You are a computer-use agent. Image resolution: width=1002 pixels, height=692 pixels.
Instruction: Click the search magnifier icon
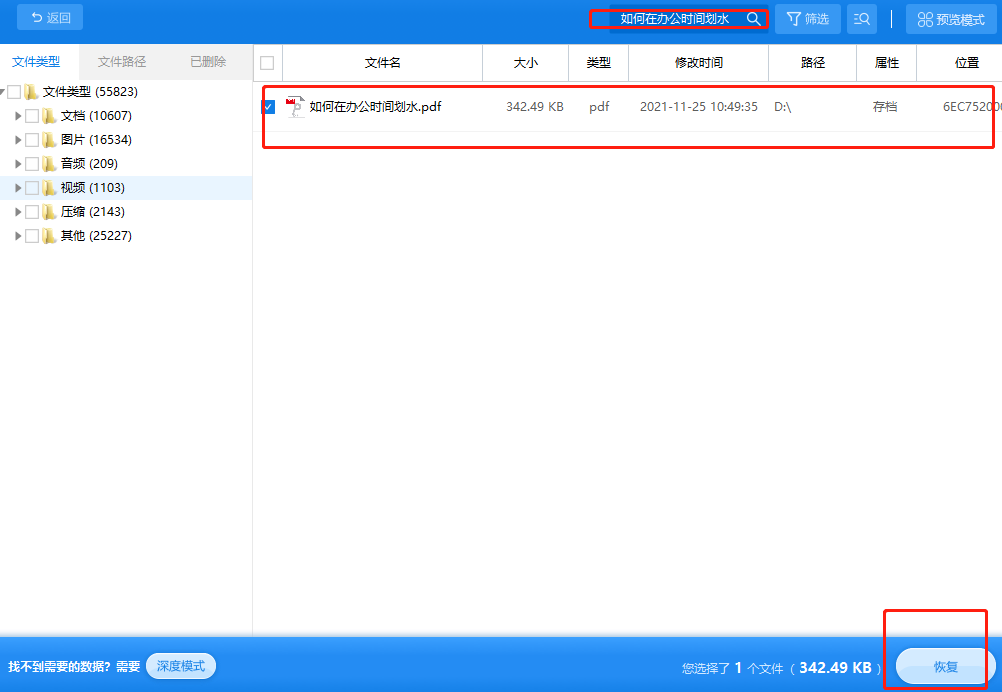coord(753,19)
